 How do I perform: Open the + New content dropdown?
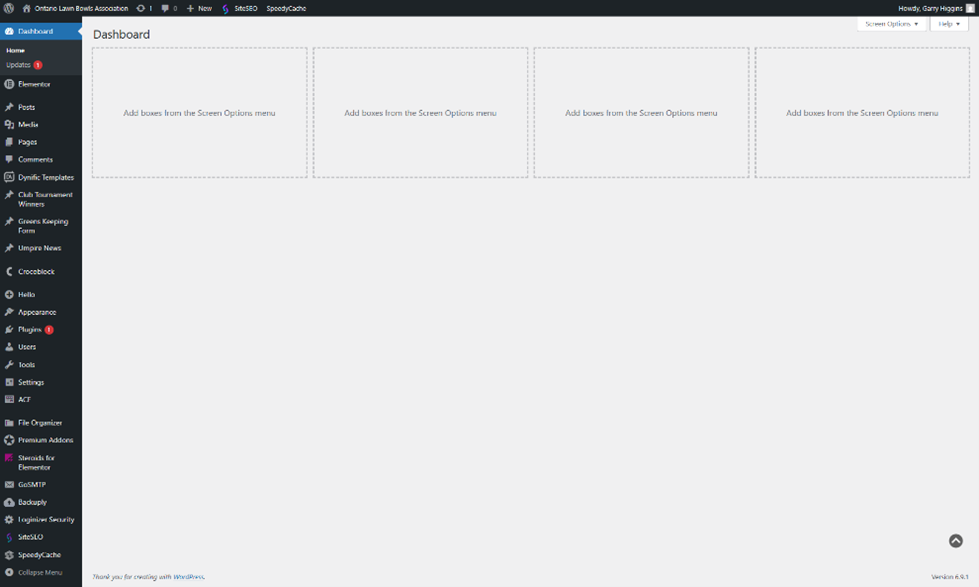(199, 8)
